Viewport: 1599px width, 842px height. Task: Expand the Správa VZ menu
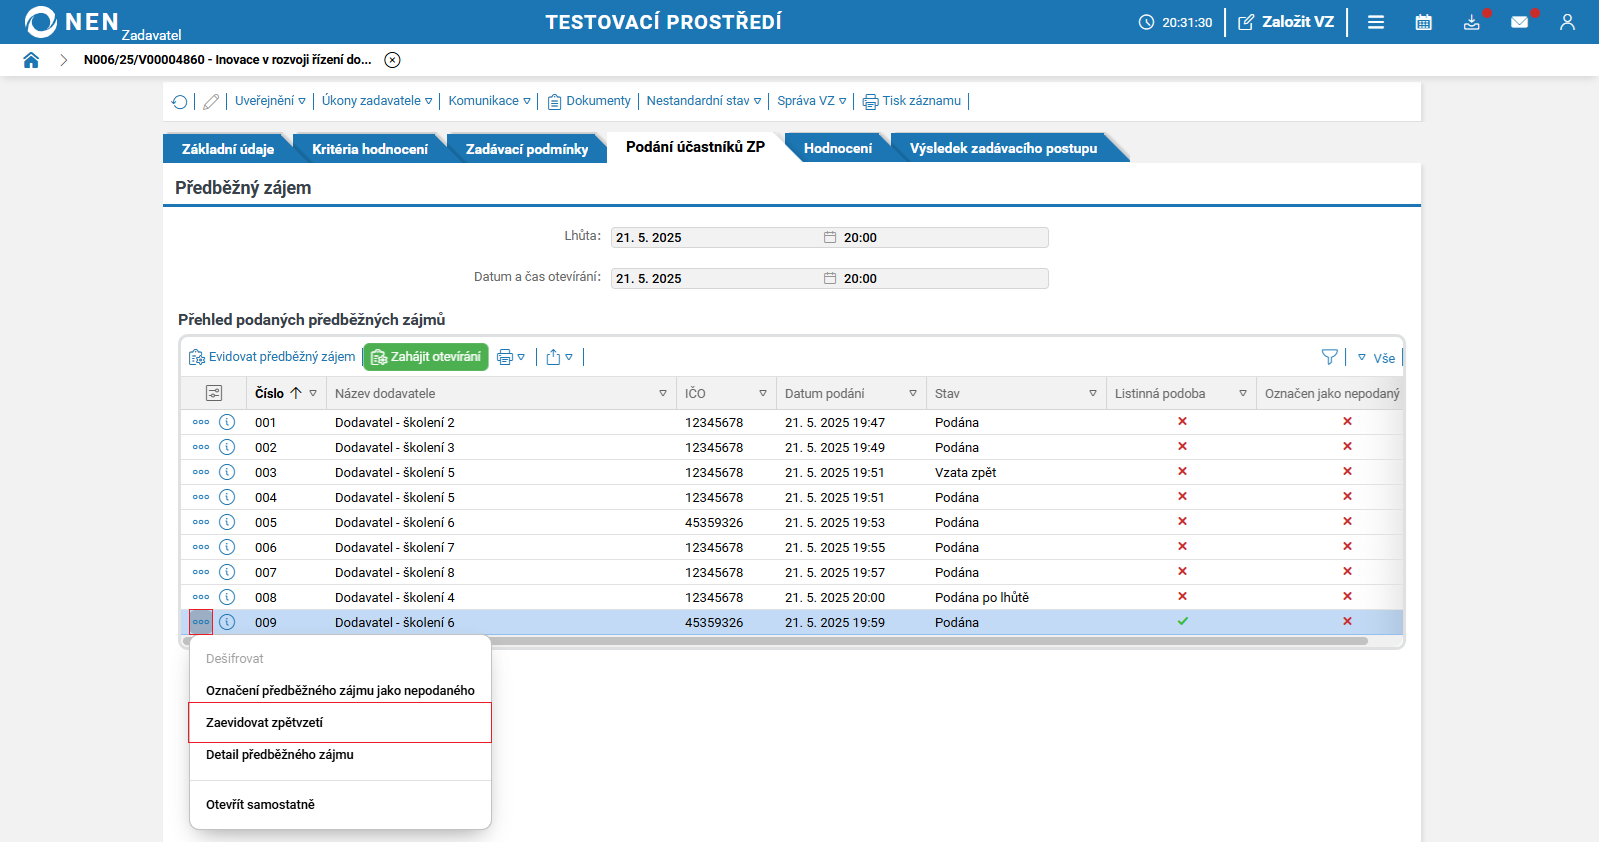pyautogui.click(x=811, y=101)
